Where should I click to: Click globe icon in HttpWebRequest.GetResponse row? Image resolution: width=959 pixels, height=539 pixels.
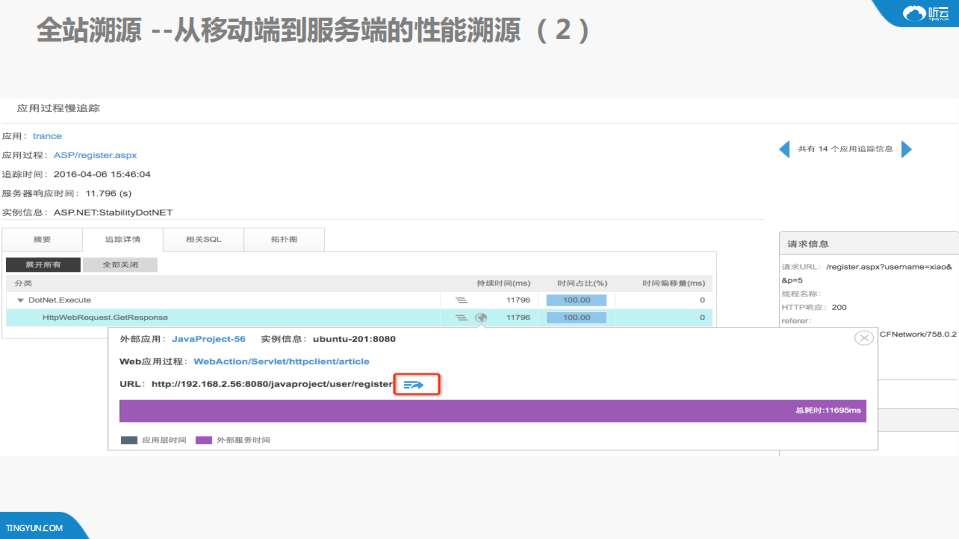(481, 318)
